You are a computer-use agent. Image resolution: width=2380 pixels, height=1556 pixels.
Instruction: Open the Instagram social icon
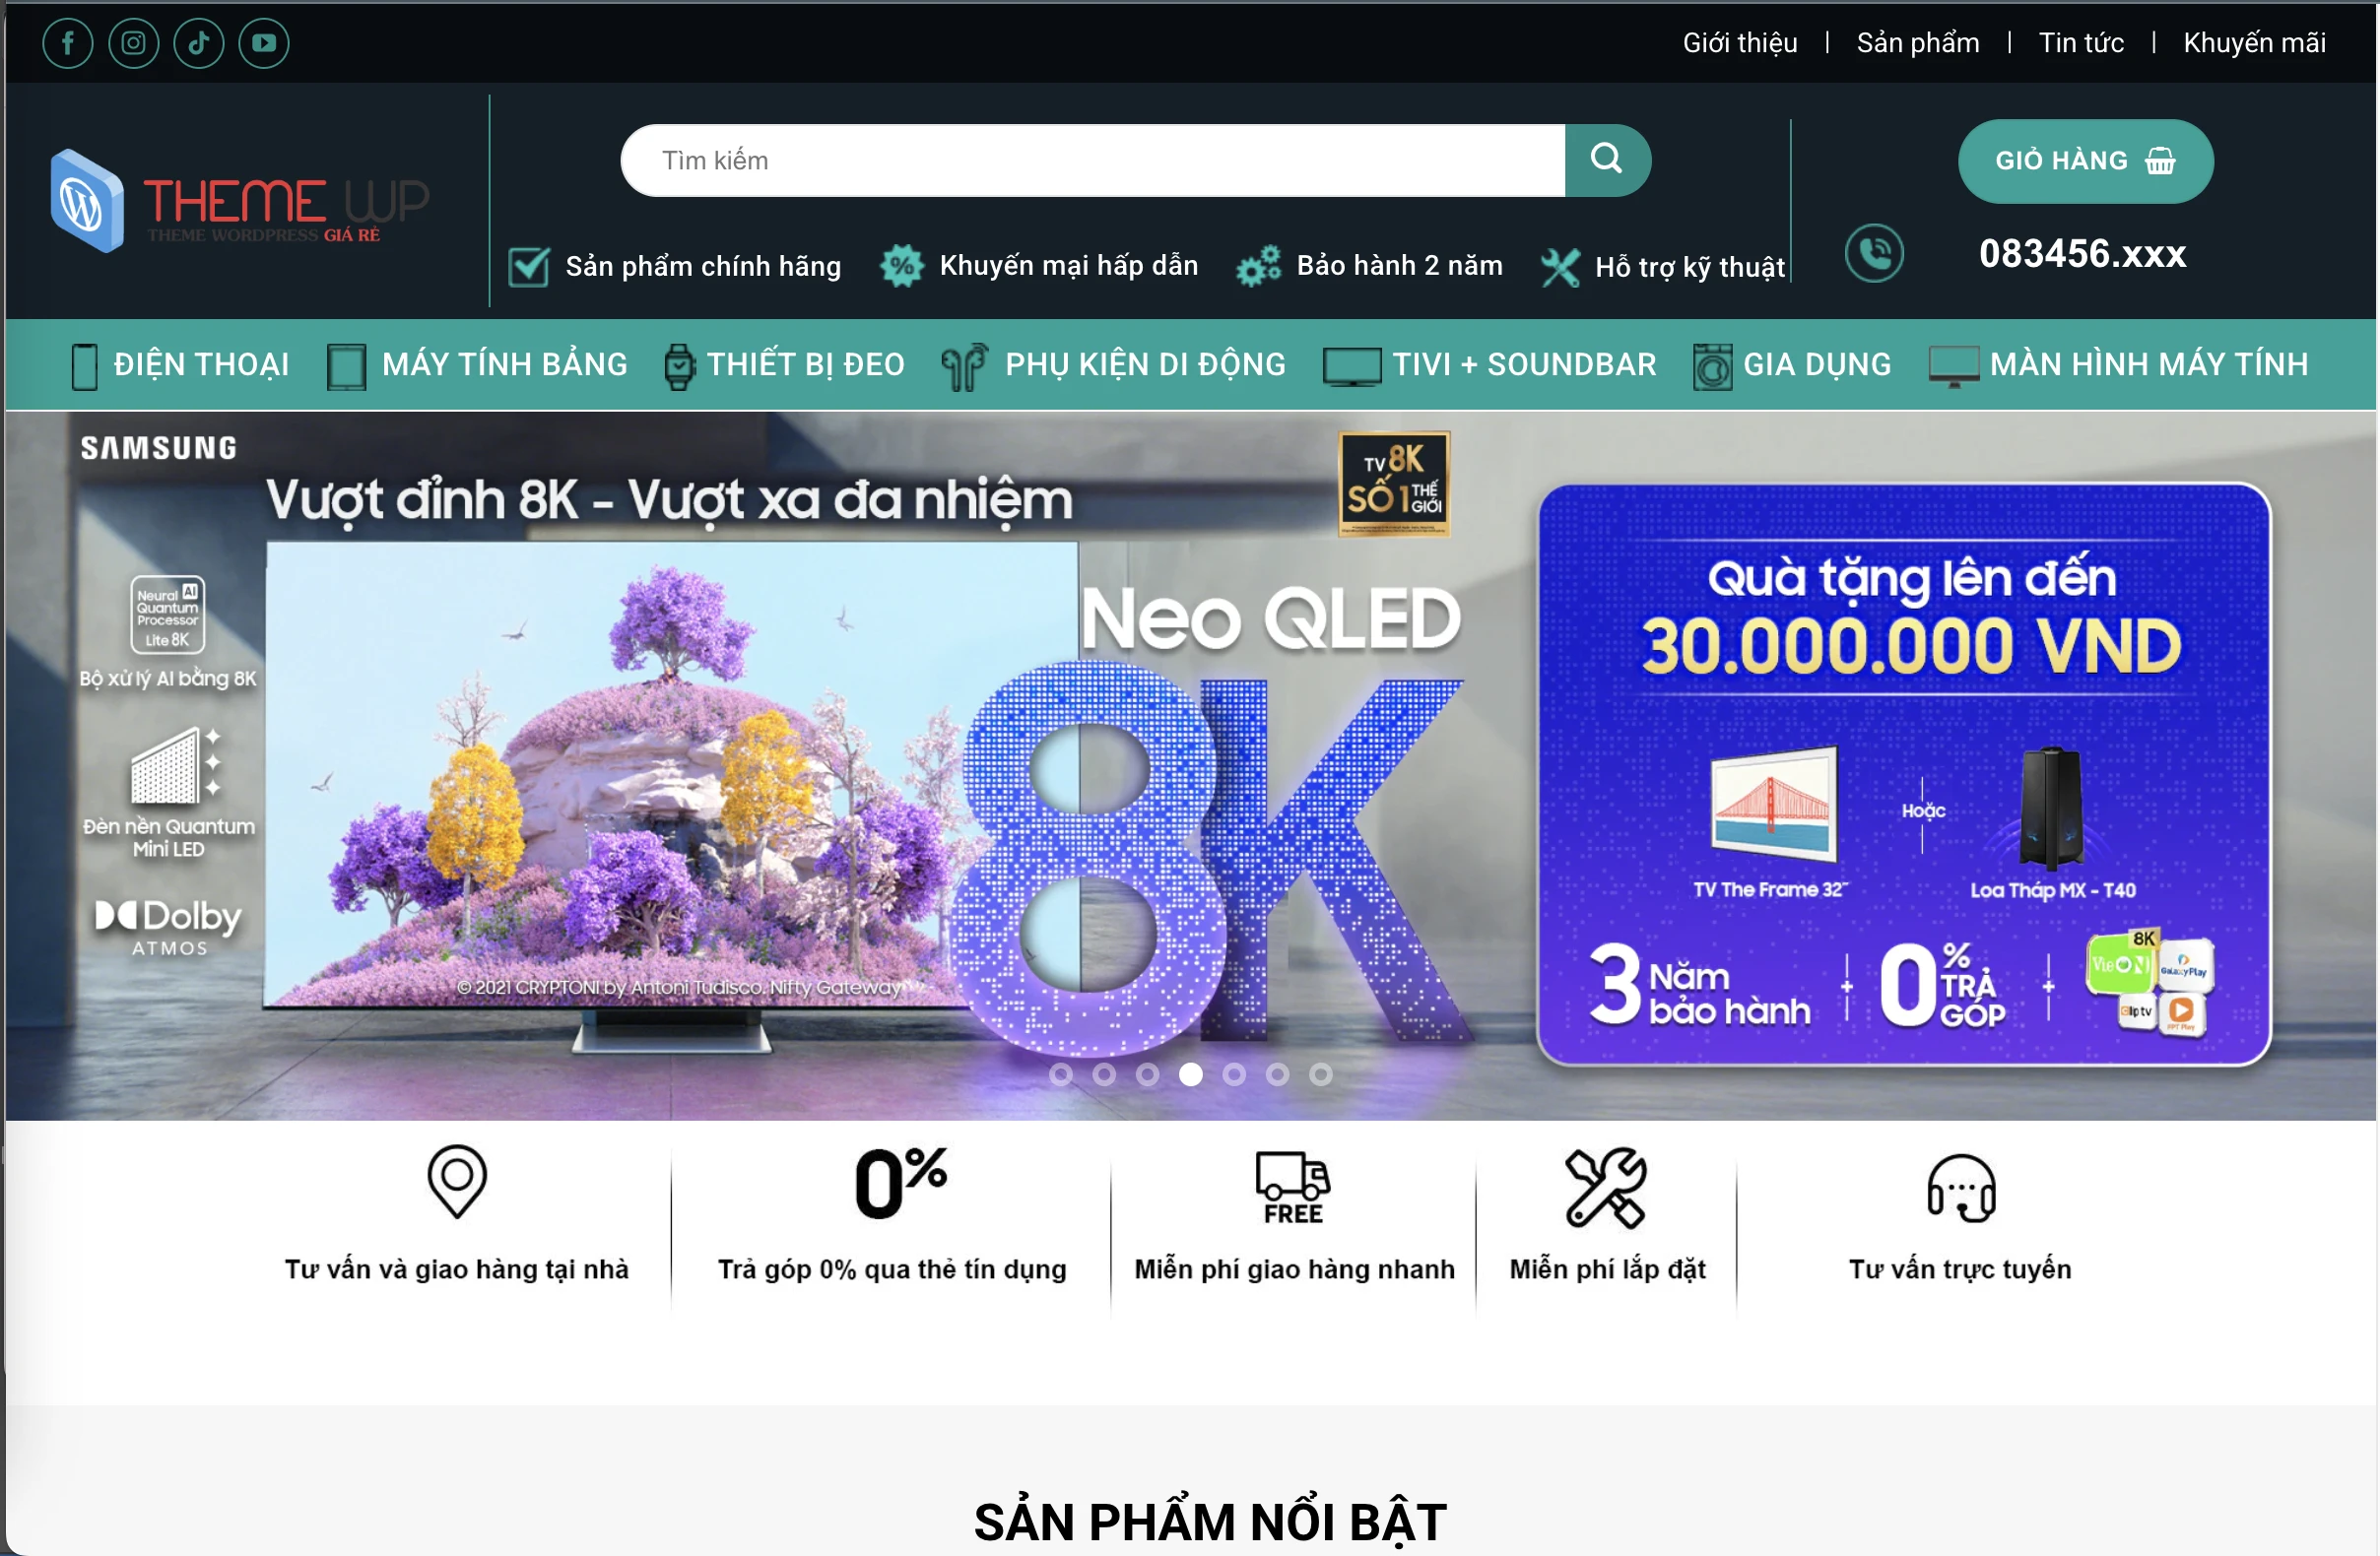point(133,43)
